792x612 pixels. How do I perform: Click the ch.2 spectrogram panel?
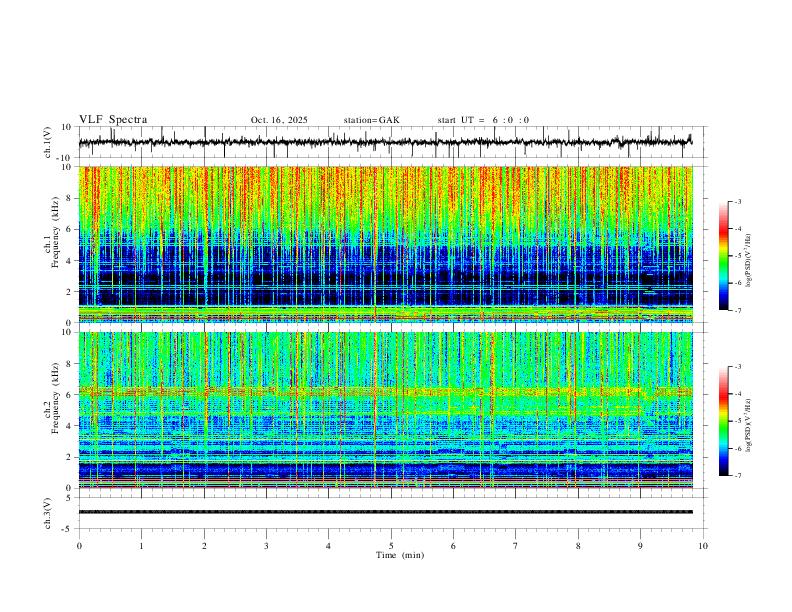pyautogui.click(x=385, y=410)
